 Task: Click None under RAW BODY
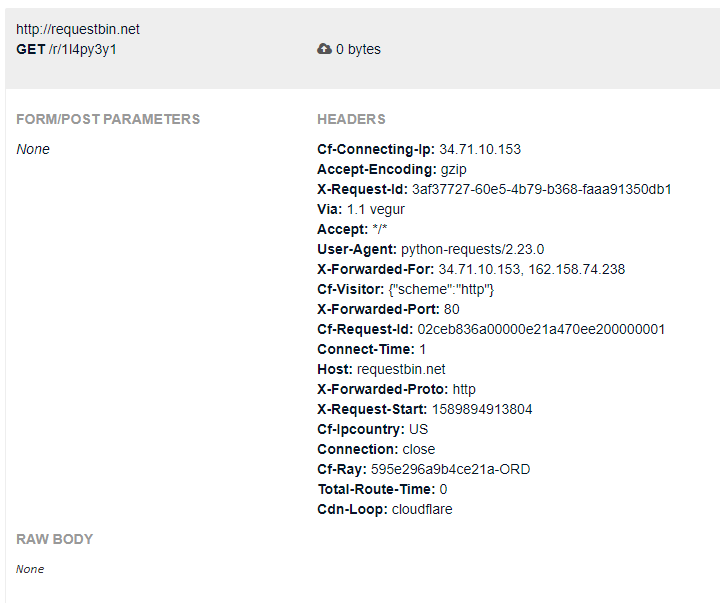pos(30,569)
